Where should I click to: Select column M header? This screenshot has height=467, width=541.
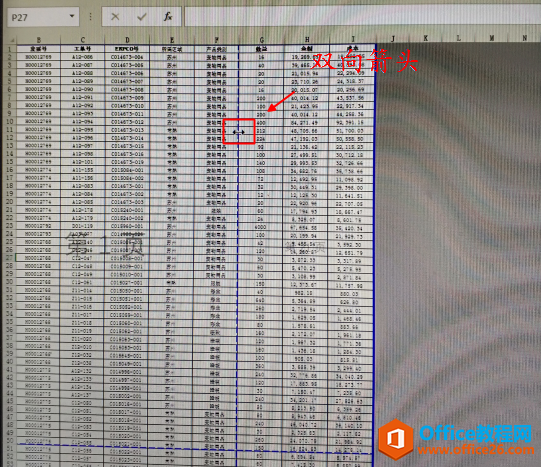[492, 38]
